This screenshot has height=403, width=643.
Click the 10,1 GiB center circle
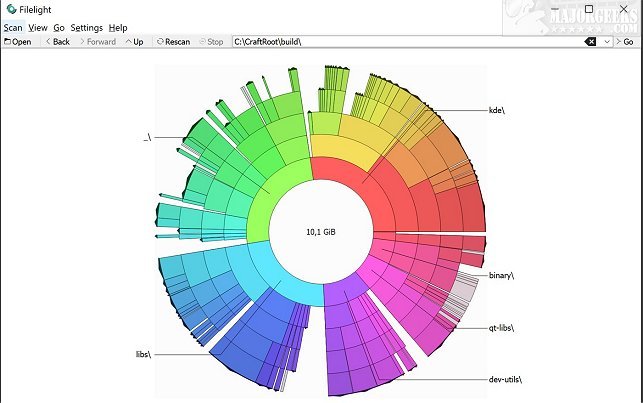(x=321, y=232)
